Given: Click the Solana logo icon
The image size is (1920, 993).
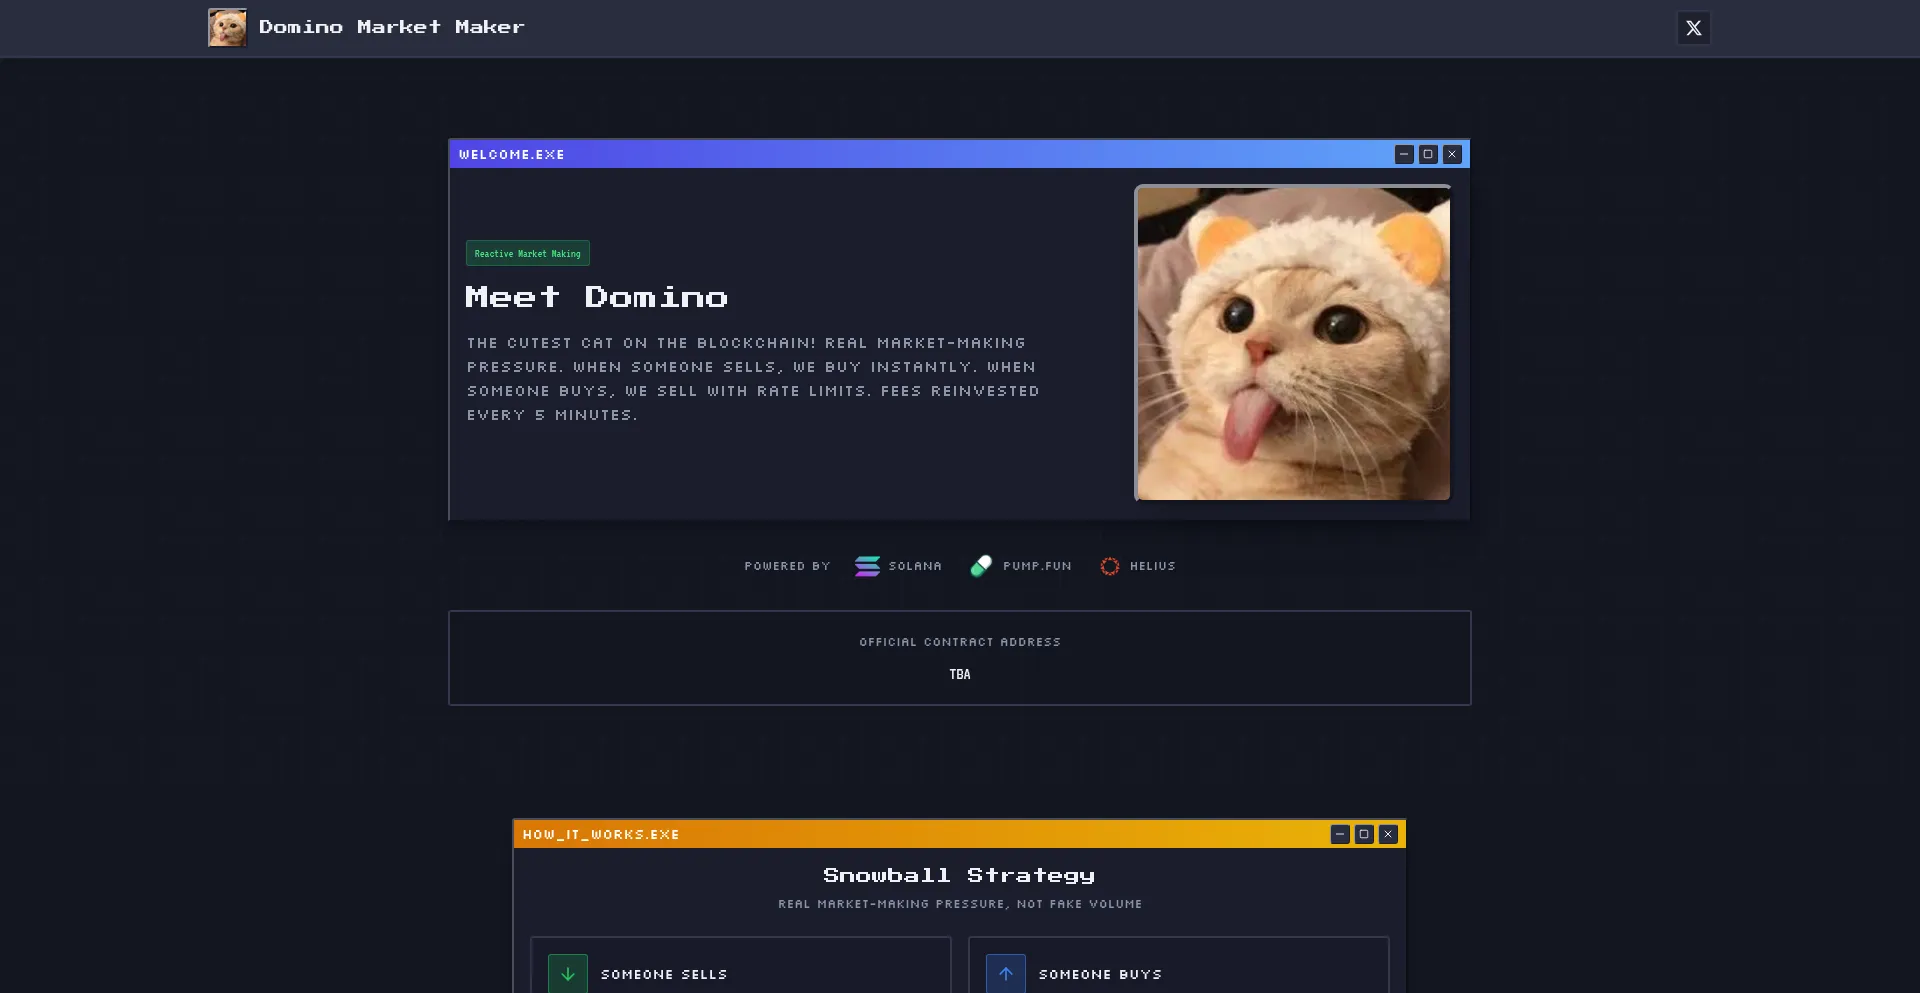Looking at the screenshot, I should click(x=866, y=566).
